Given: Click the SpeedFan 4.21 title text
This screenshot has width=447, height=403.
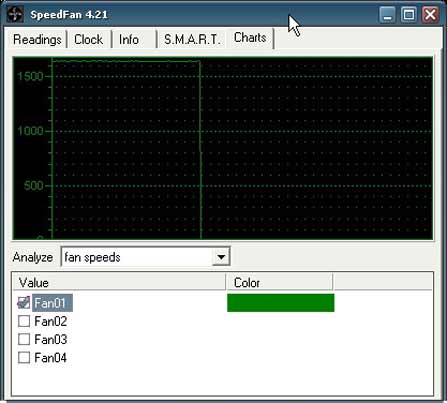Looking at the screenshot, I should [x=69, y=15].
